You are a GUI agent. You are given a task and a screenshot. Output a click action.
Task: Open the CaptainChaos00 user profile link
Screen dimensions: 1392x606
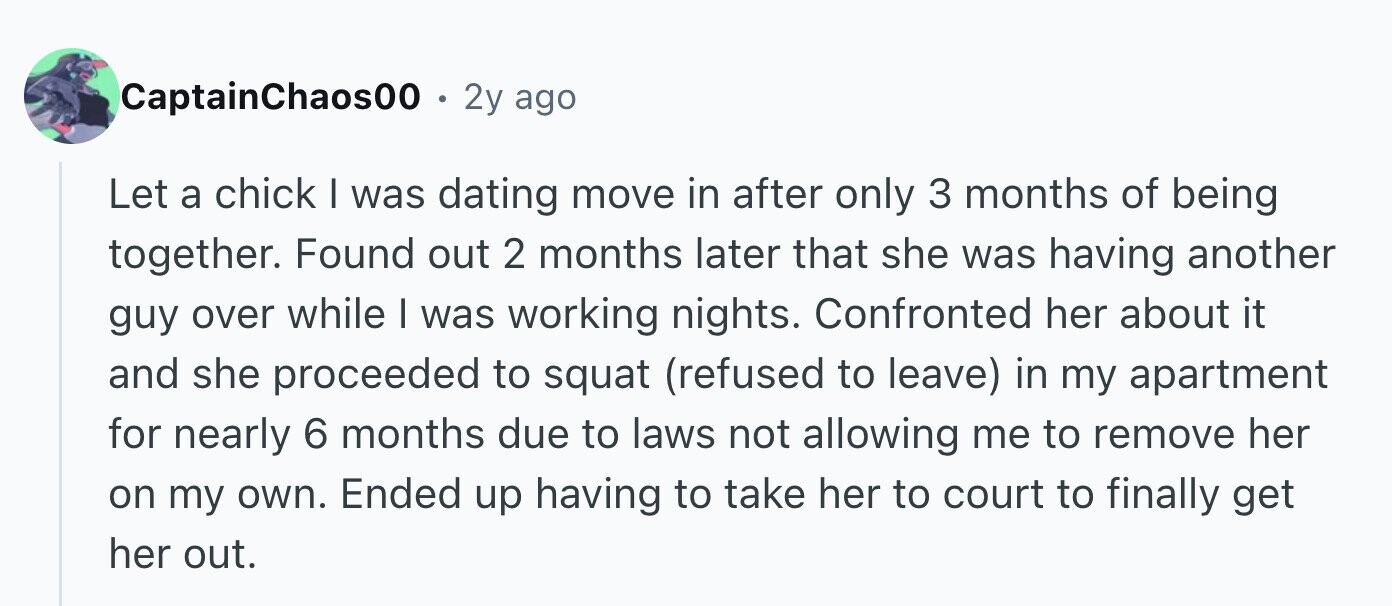pos(271,97)
